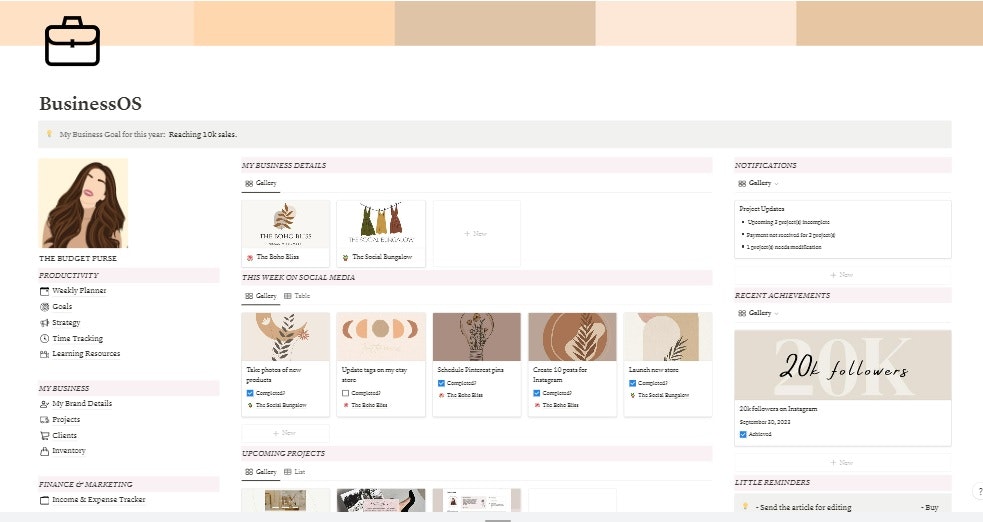Viewport: 983px width, 522px height.
Task: Click 'The Budget Purse' label
Action: [78, 258]
